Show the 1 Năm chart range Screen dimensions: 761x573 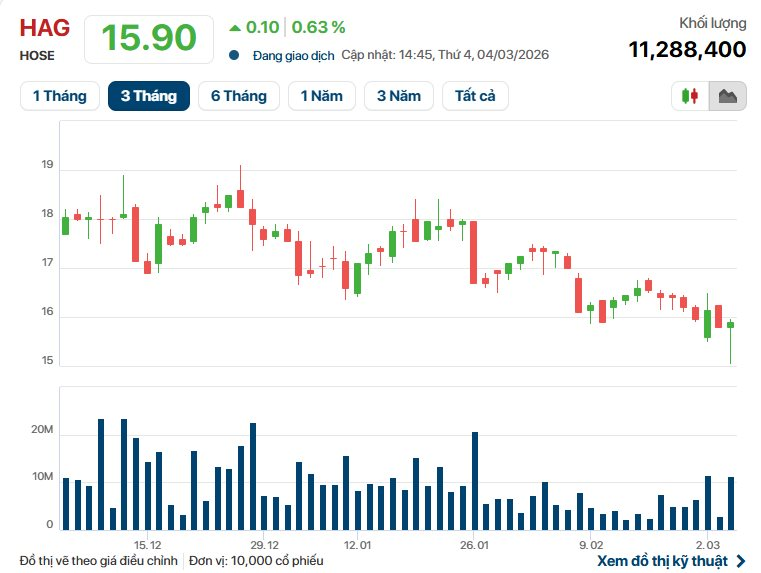(x=321, y=96)
